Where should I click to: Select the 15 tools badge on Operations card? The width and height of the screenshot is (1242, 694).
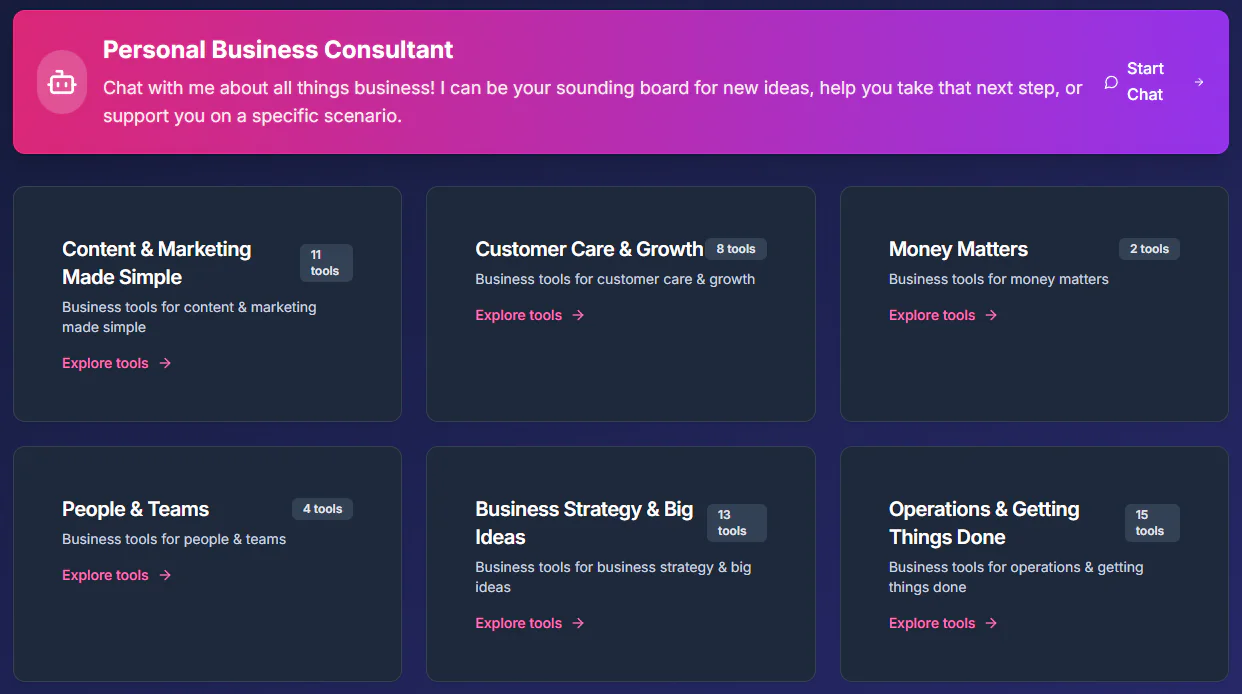click(1150, 523)
